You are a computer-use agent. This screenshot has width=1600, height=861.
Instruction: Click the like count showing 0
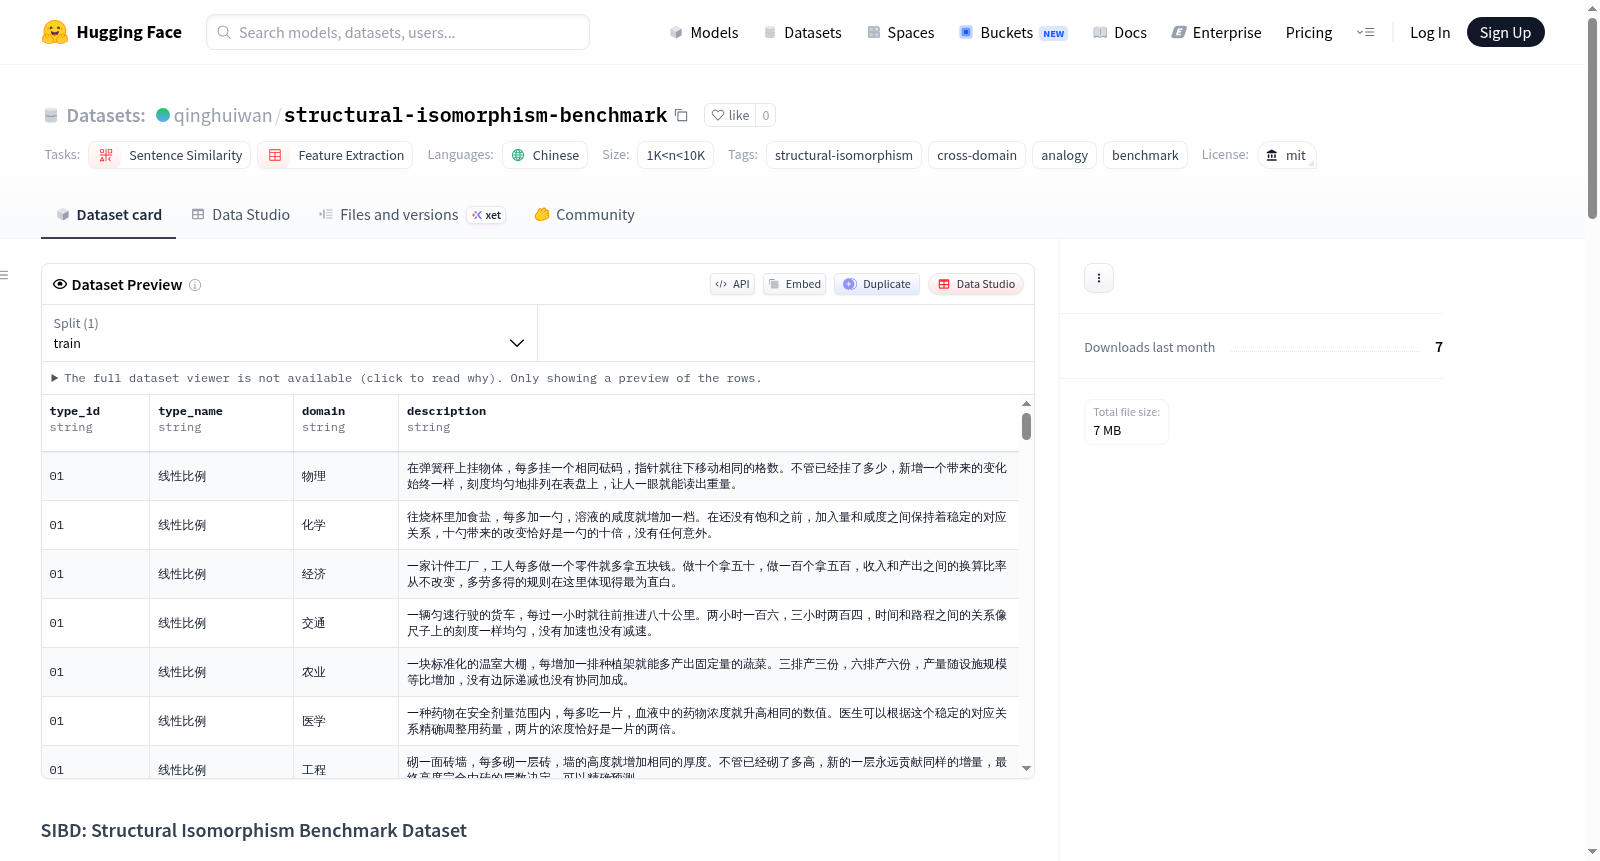(766, 115)
